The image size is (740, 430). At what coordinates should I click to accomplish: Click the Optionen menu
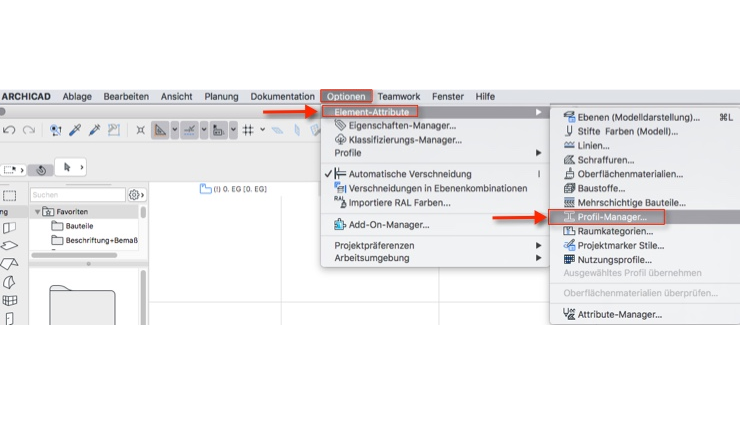coord(346,96)
